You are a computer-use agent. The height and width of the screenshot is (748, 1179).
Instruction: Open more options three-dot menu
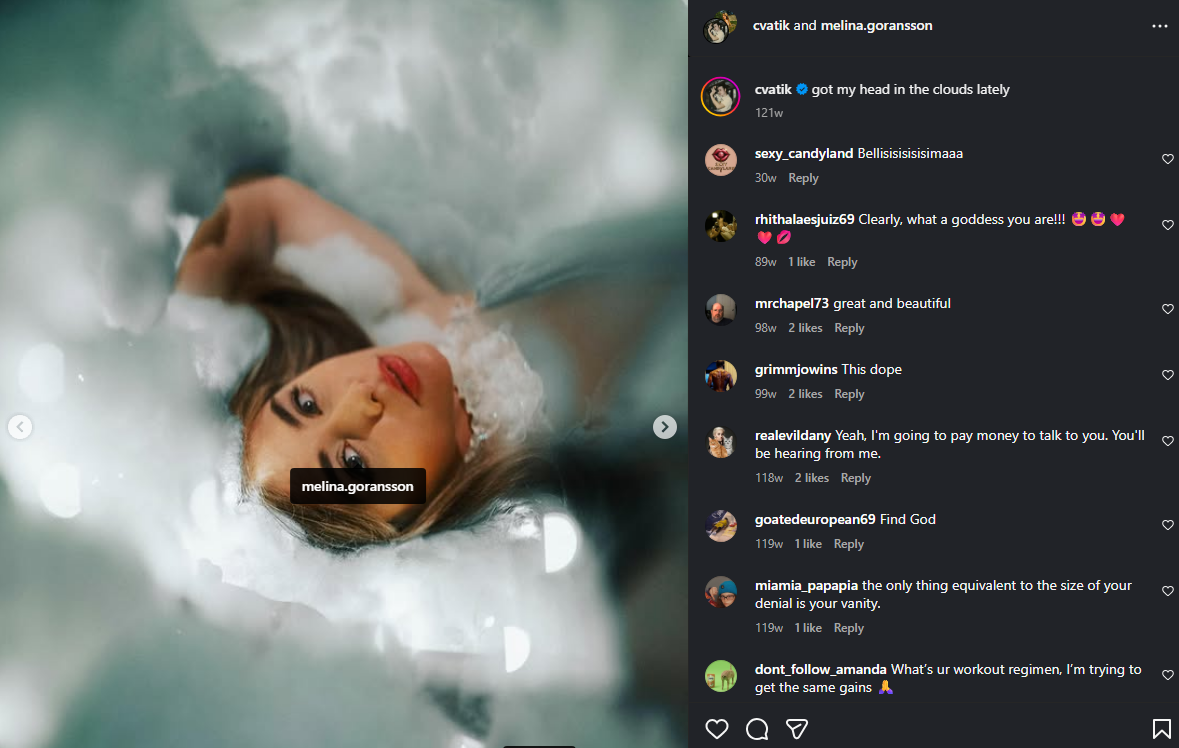(x=1159, y=26)
